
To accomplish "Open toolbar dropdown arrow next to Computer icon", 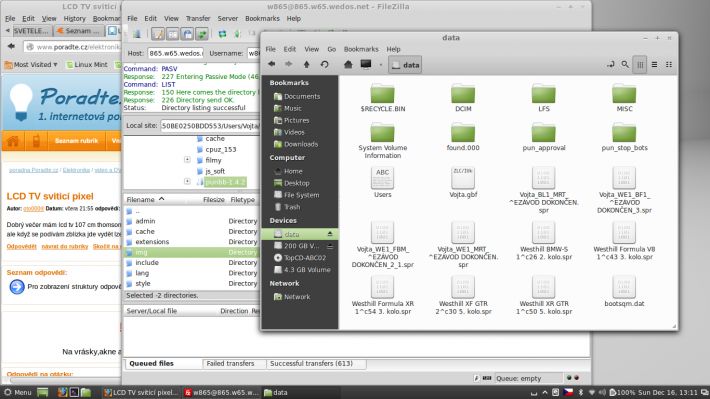I will tap(380, 65).
